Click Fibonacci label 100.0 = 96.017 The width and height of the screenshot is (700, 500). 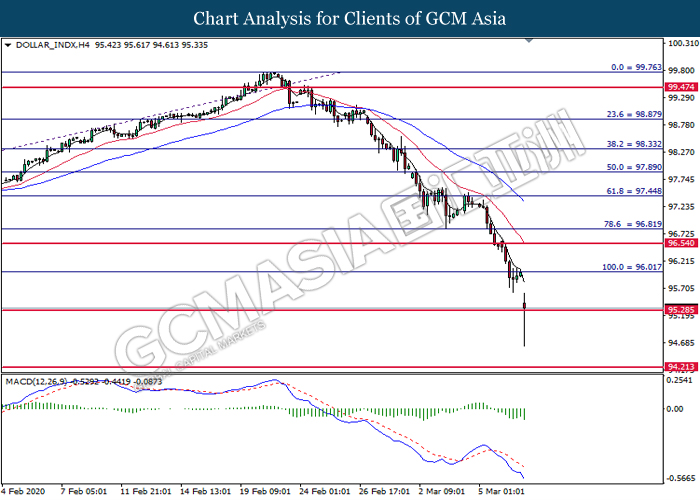point(632,267)
